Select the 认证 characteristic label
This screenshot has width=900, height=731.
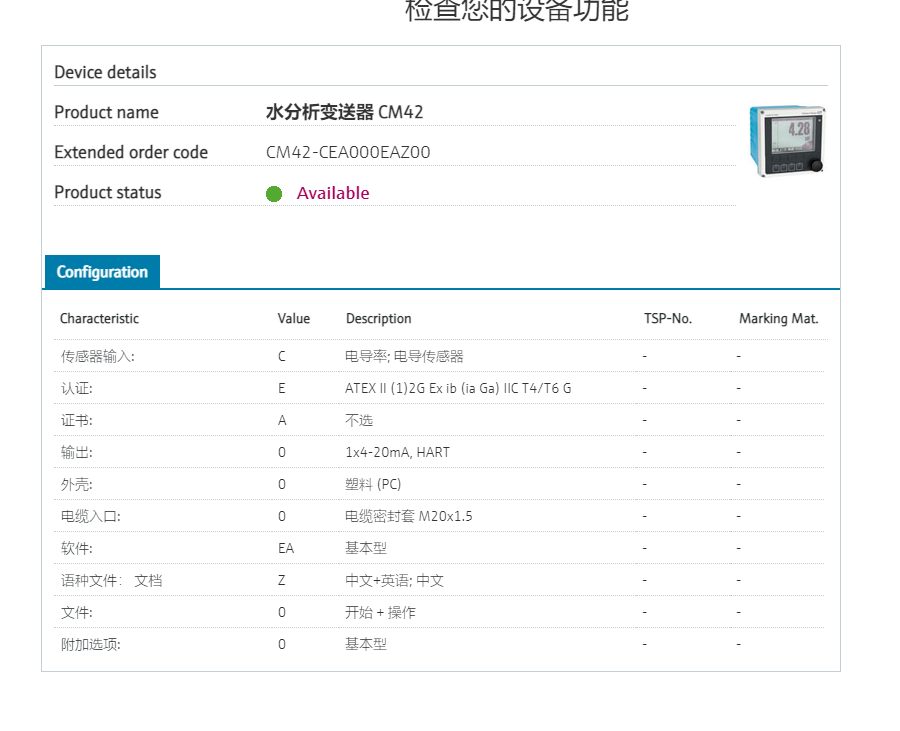(76, 388)
